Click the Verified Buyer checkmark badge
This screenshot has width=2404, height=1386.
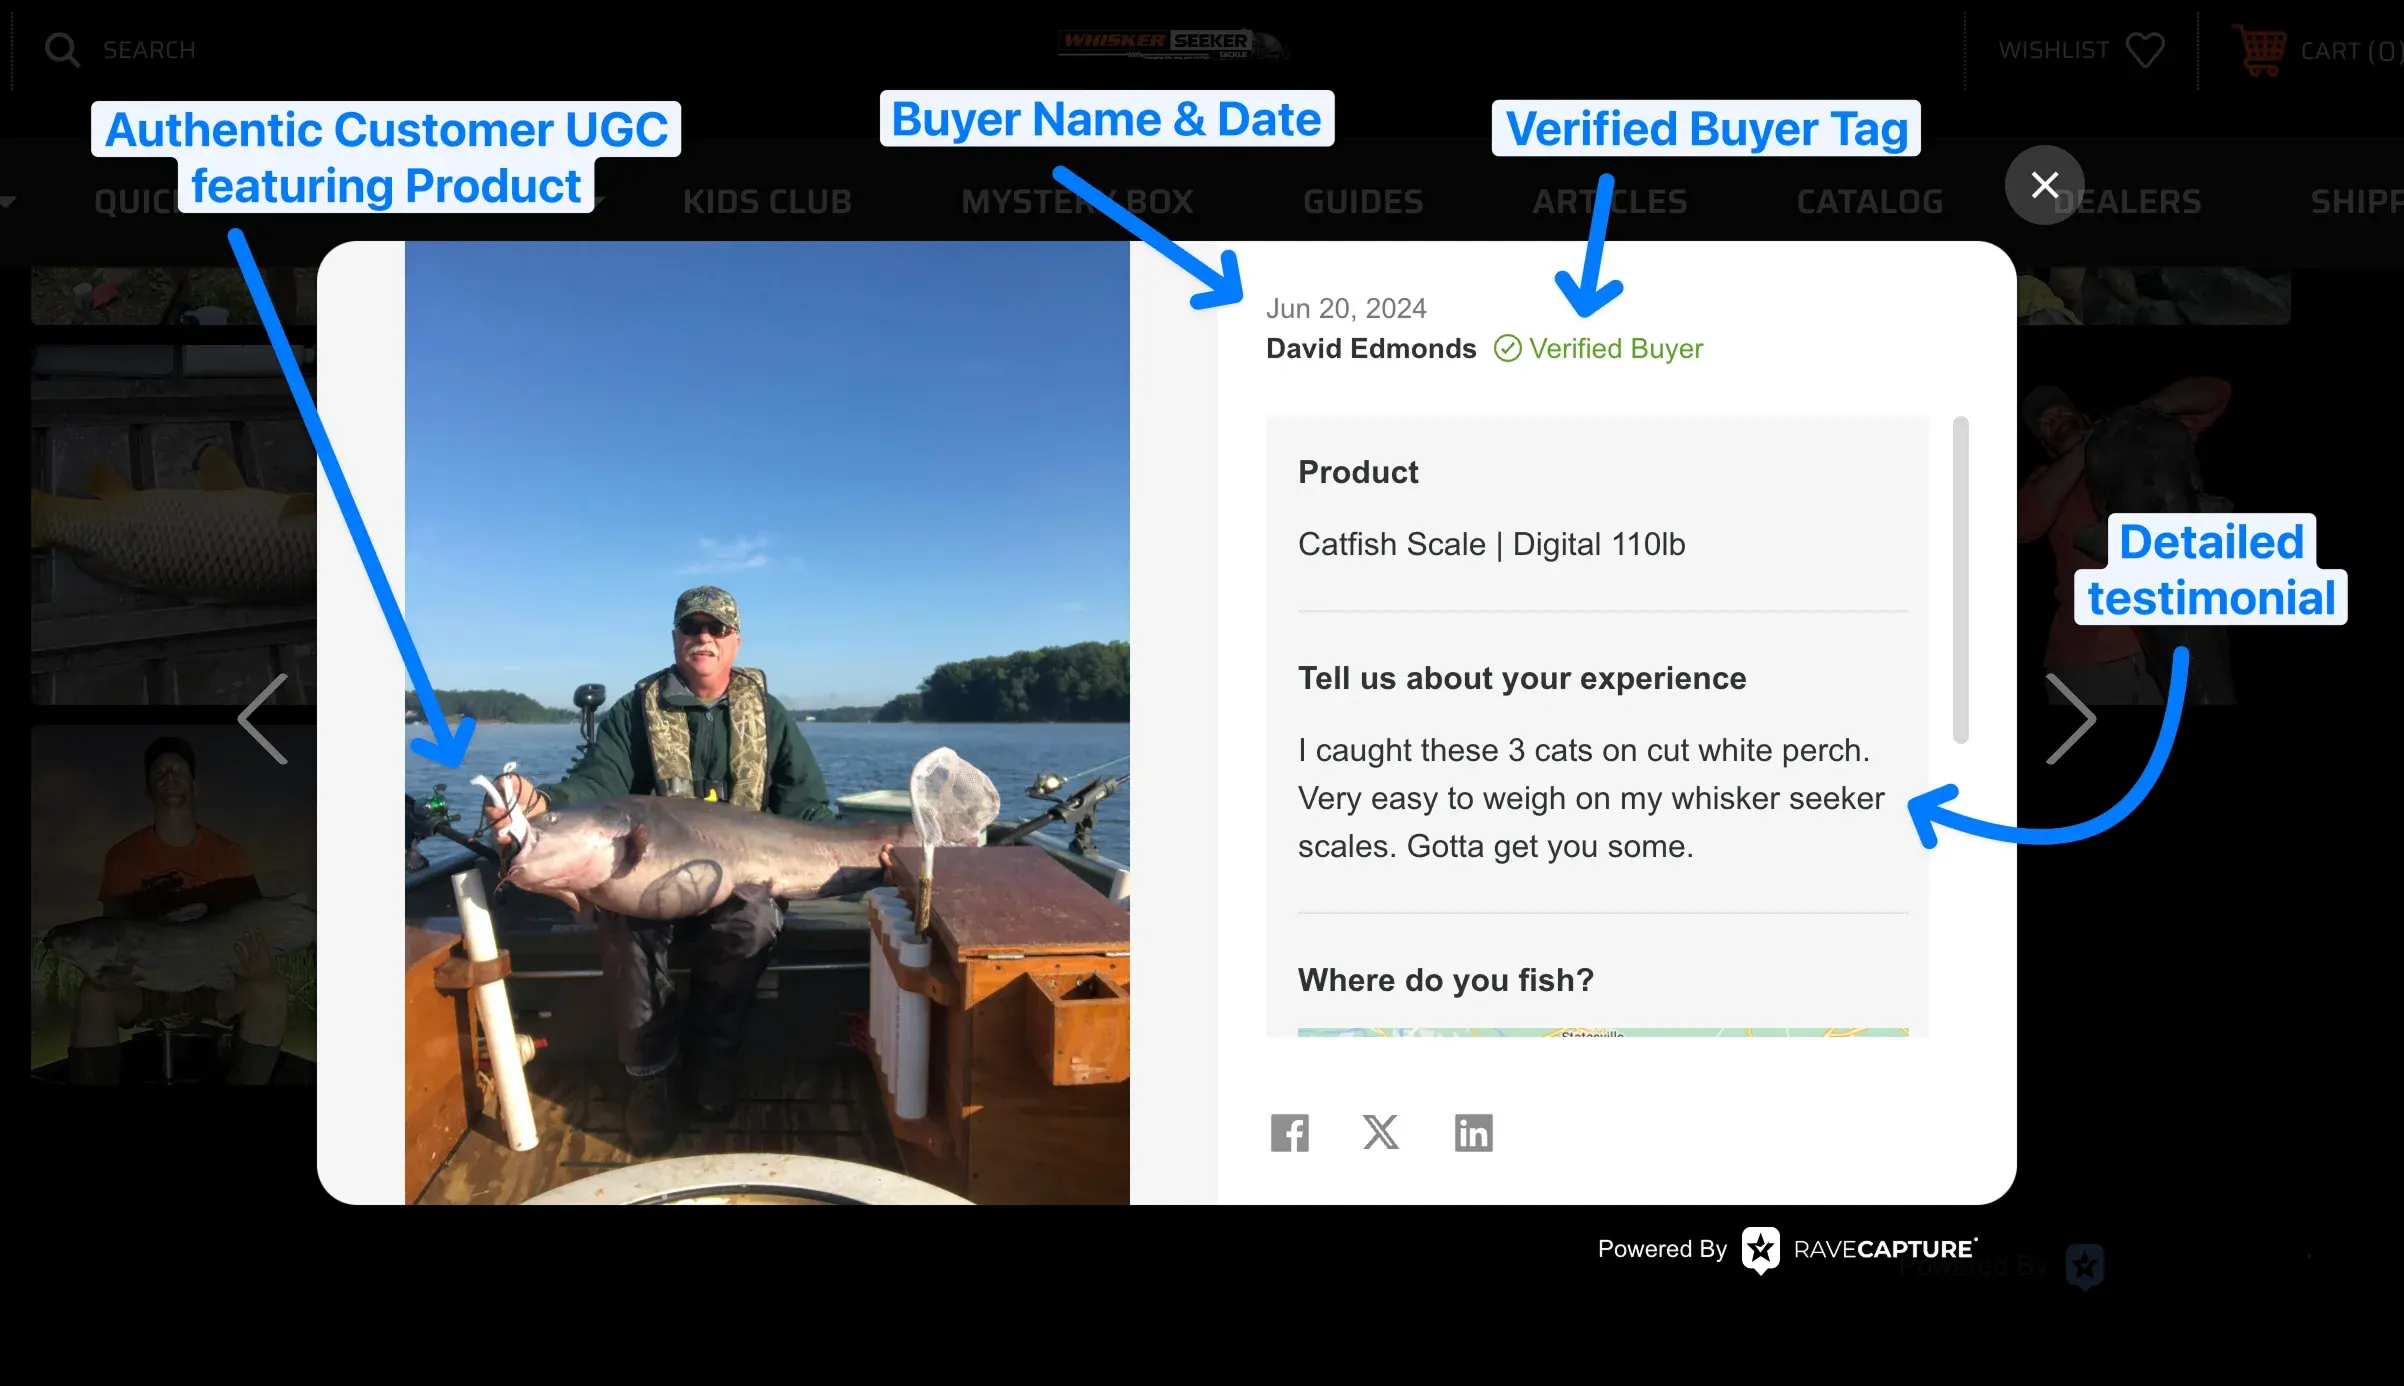click(x=1507, y=348)
